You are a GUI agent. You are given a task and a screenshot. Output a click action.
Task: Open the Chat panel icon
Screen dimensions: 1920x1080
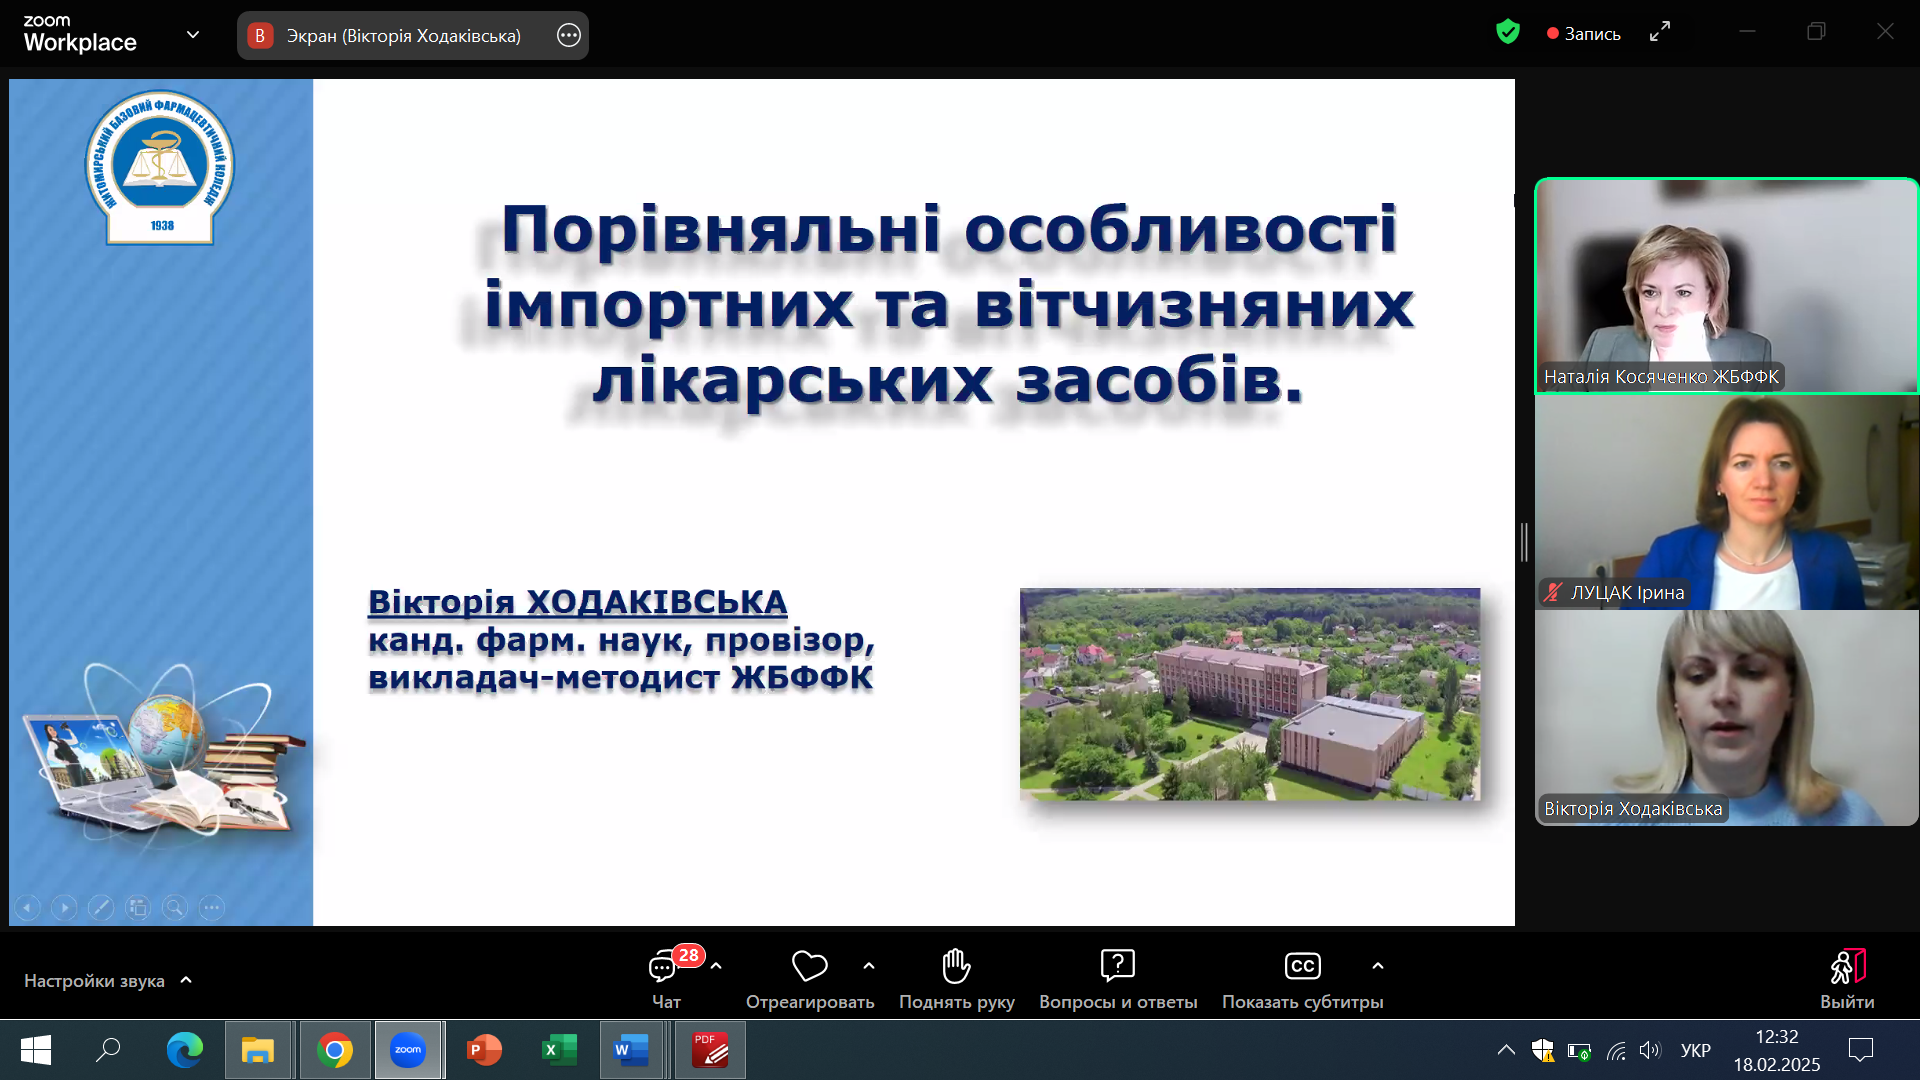664,966
